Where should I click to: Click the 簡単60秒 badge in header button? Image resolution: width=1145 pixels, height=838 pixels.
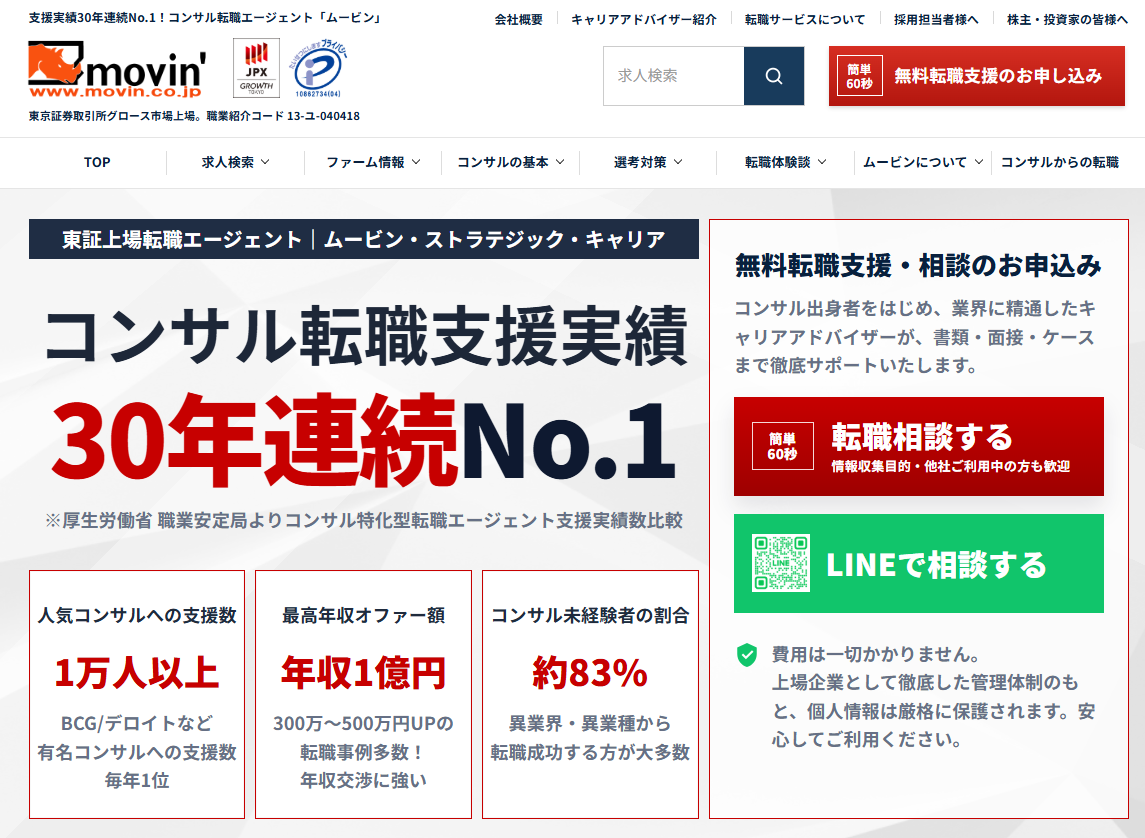859,76
